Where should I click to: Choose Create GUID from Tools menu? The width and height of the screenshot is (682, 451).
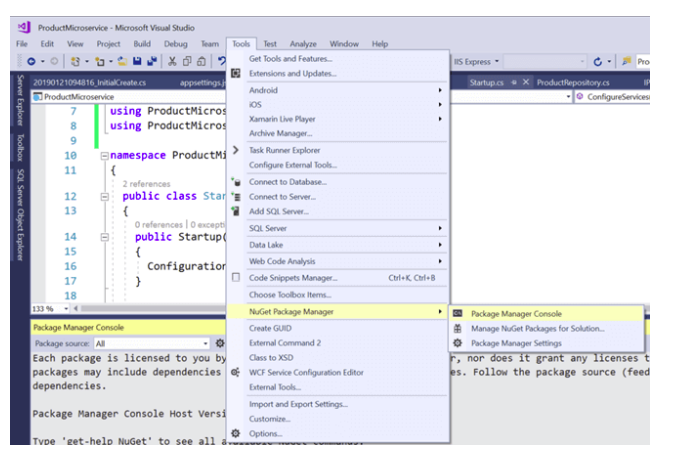(270, 328)
